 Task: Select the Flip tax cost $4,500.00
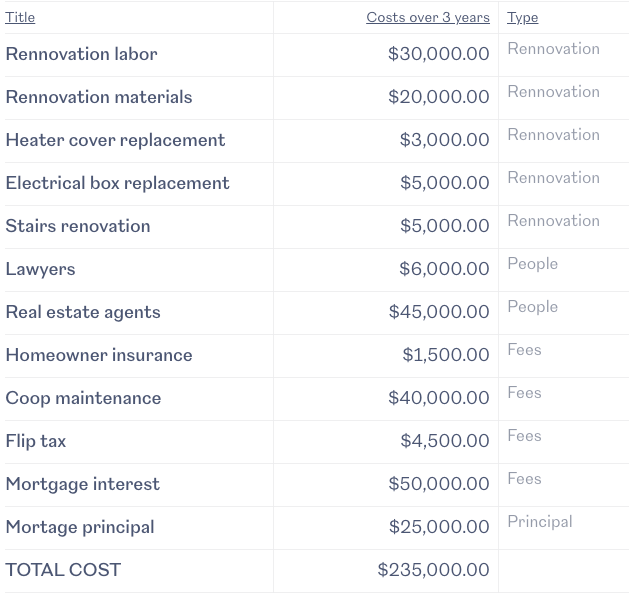(445, 440)
